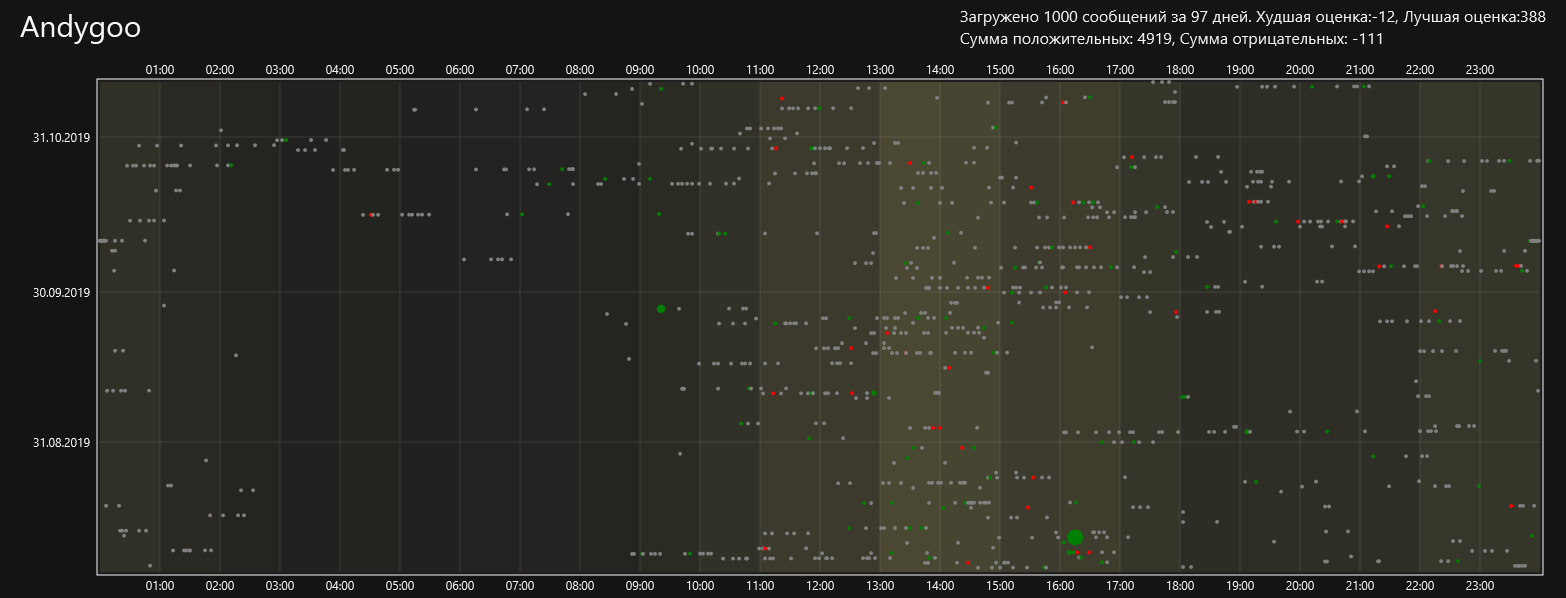Click the bottom 06:00 hour label
The height and width of the screenshot is (598, 1566).
pos(460,585)
